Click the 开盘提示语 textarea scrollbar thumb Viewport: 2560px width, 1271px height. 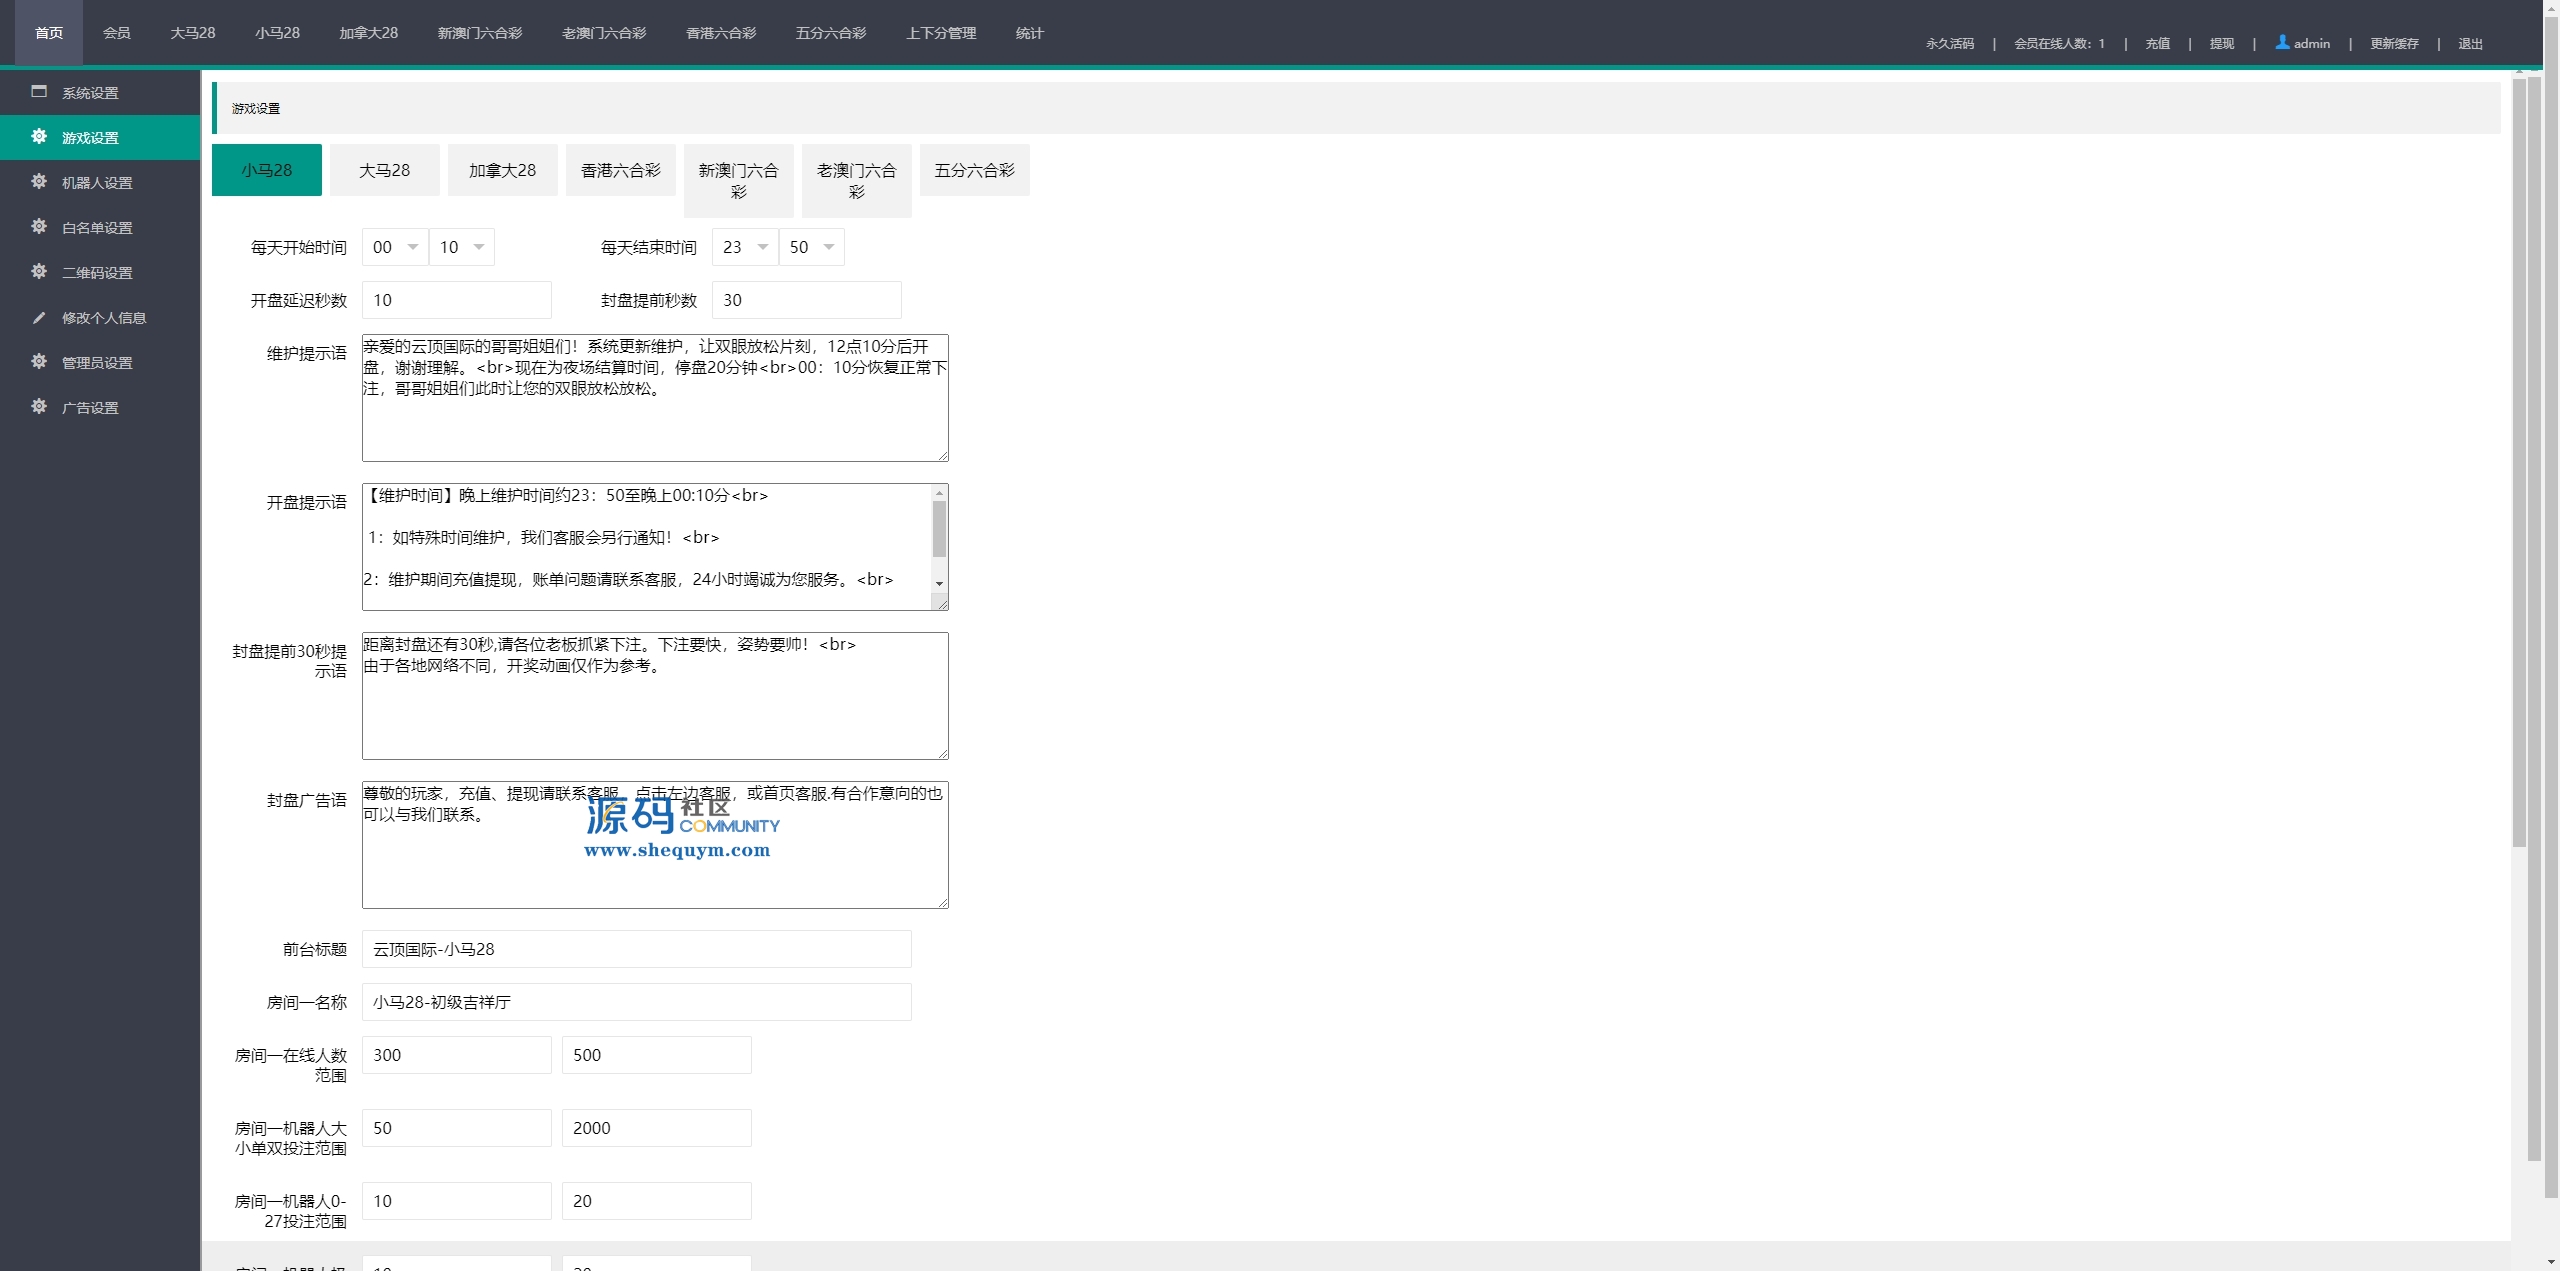[939, 528]
